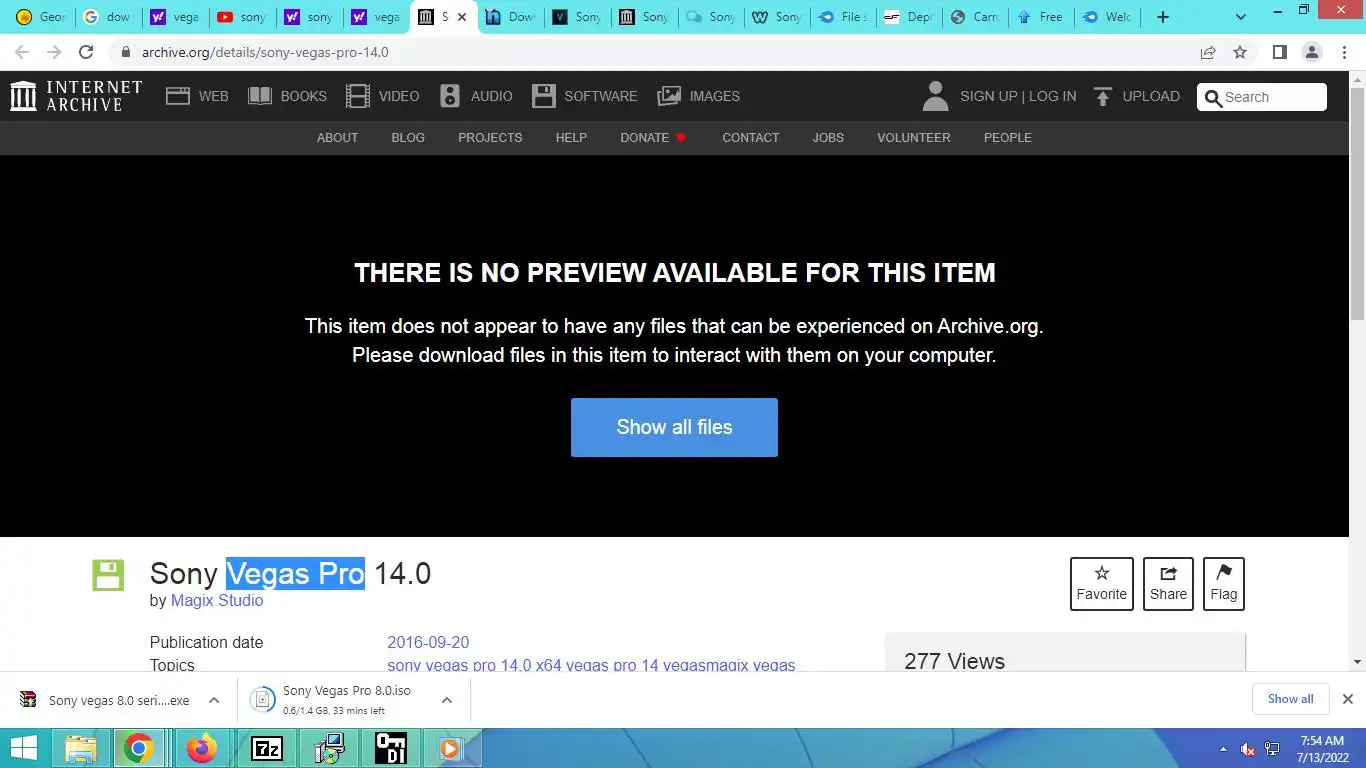Click the user avatar icon
Screen dimensions: 1366x768
(x=935, y=96)
